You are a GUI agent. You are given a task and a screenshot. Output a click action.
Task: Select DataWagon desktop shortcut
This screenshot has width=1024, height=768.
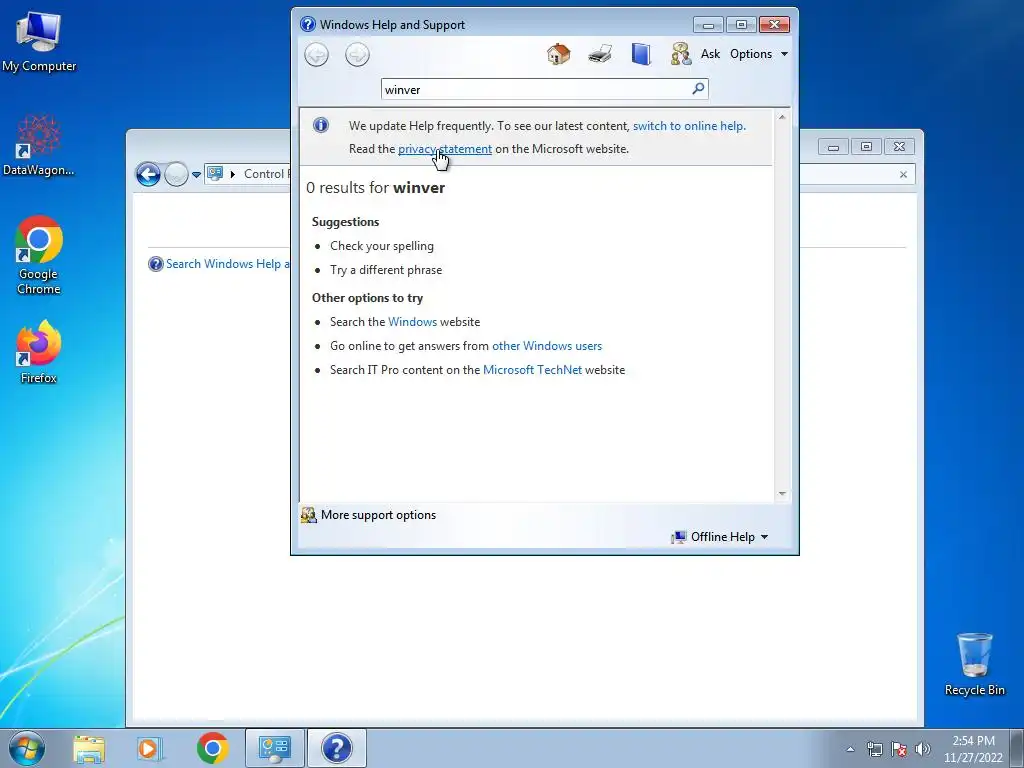click(39, 145)
